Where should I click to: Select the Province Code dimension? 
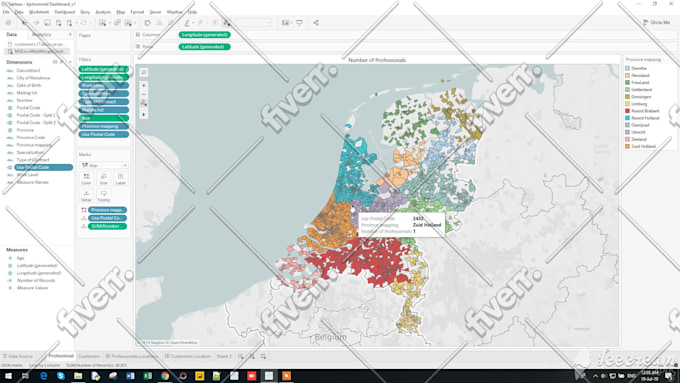[30, 137]
